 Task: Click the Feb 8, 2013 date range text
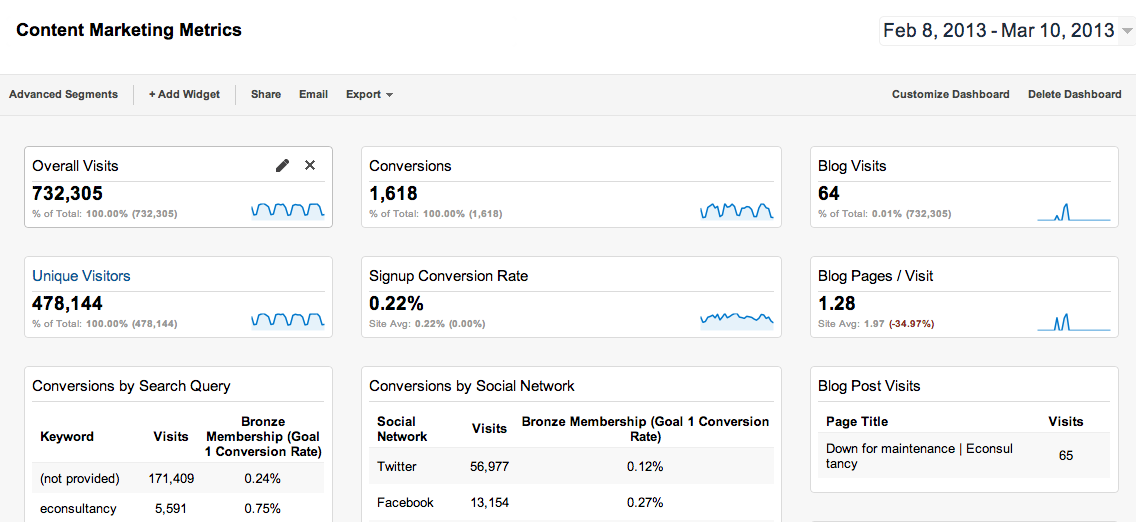coord(933,30)
